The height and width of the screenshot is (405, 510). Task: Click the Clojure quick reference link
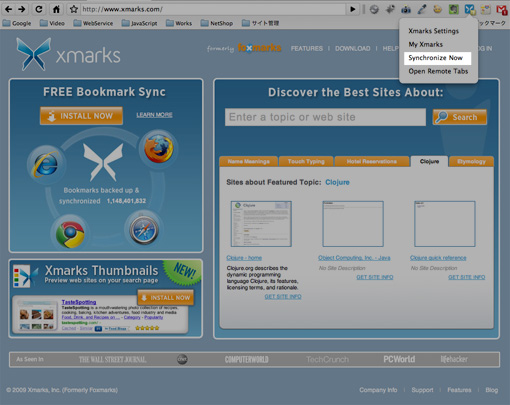[438, 258]
